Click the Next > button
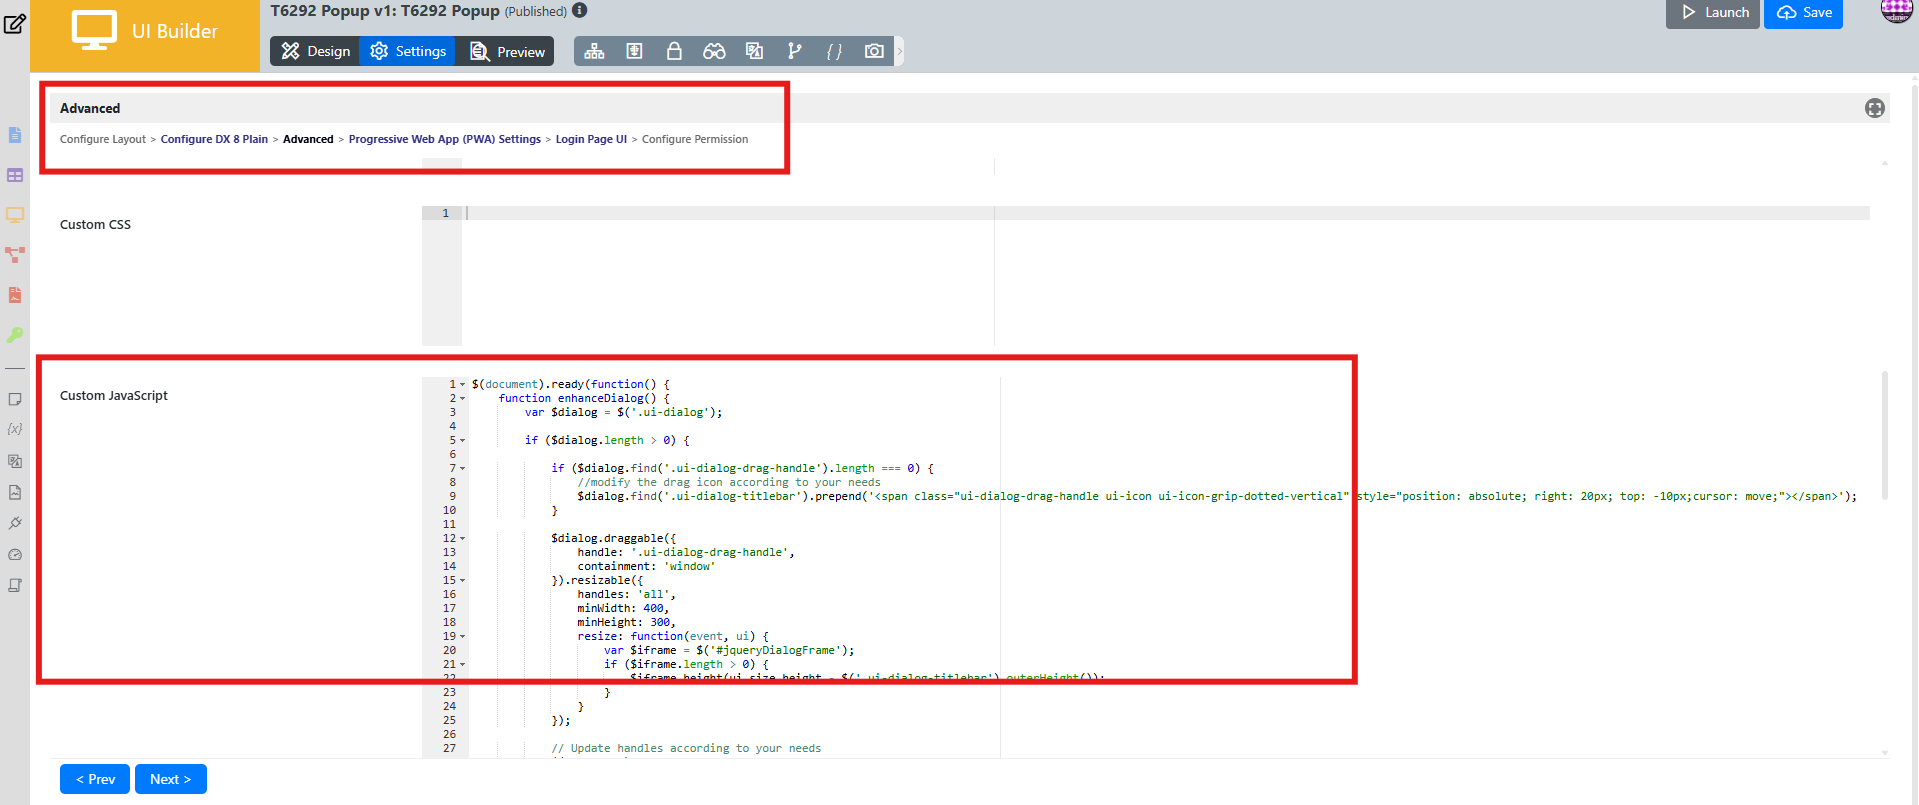1919x805 pixels. 170,779
